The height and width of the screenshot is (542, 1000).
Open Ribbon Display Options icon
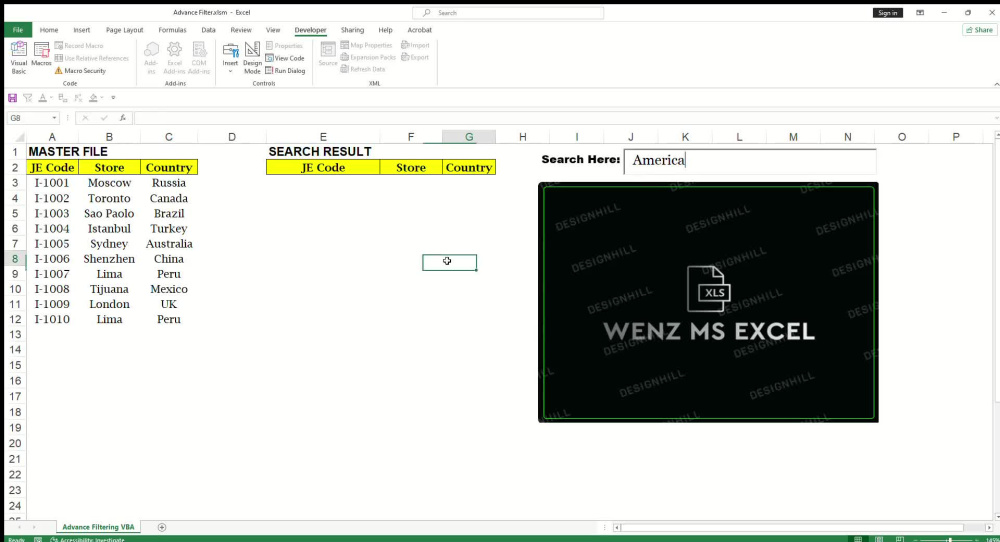pyautogui.click(x=920, y=13)
